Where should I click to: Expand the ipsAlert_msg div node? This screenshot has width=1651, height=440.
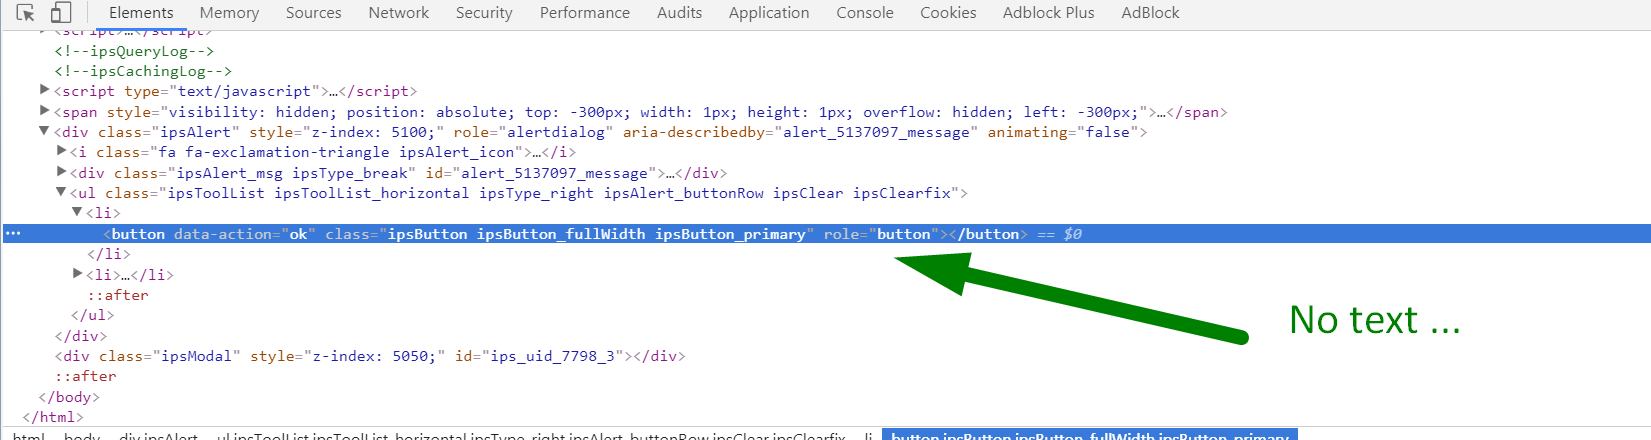(61, 172)
